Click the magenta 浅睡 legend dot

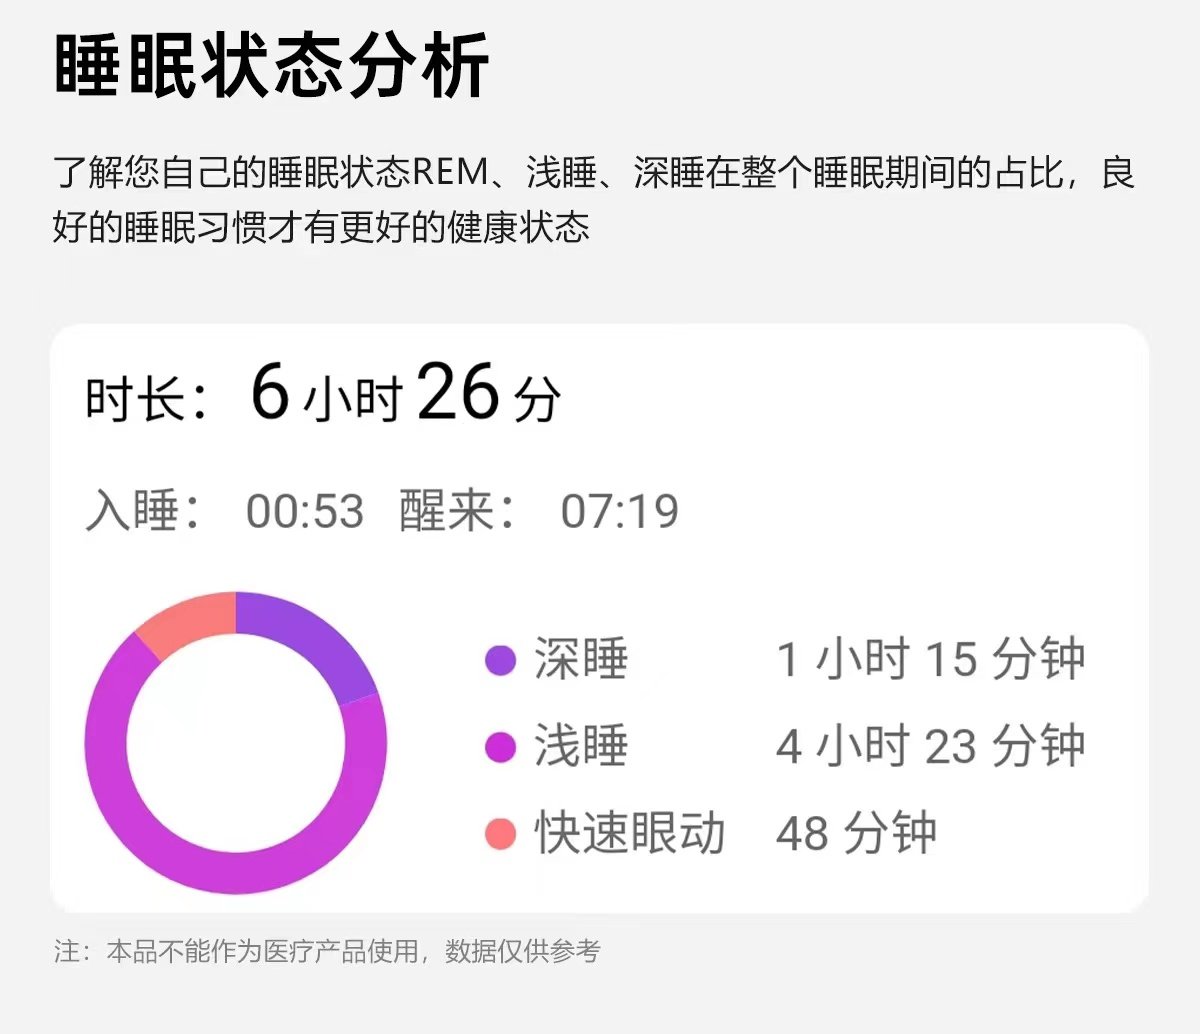500,747
